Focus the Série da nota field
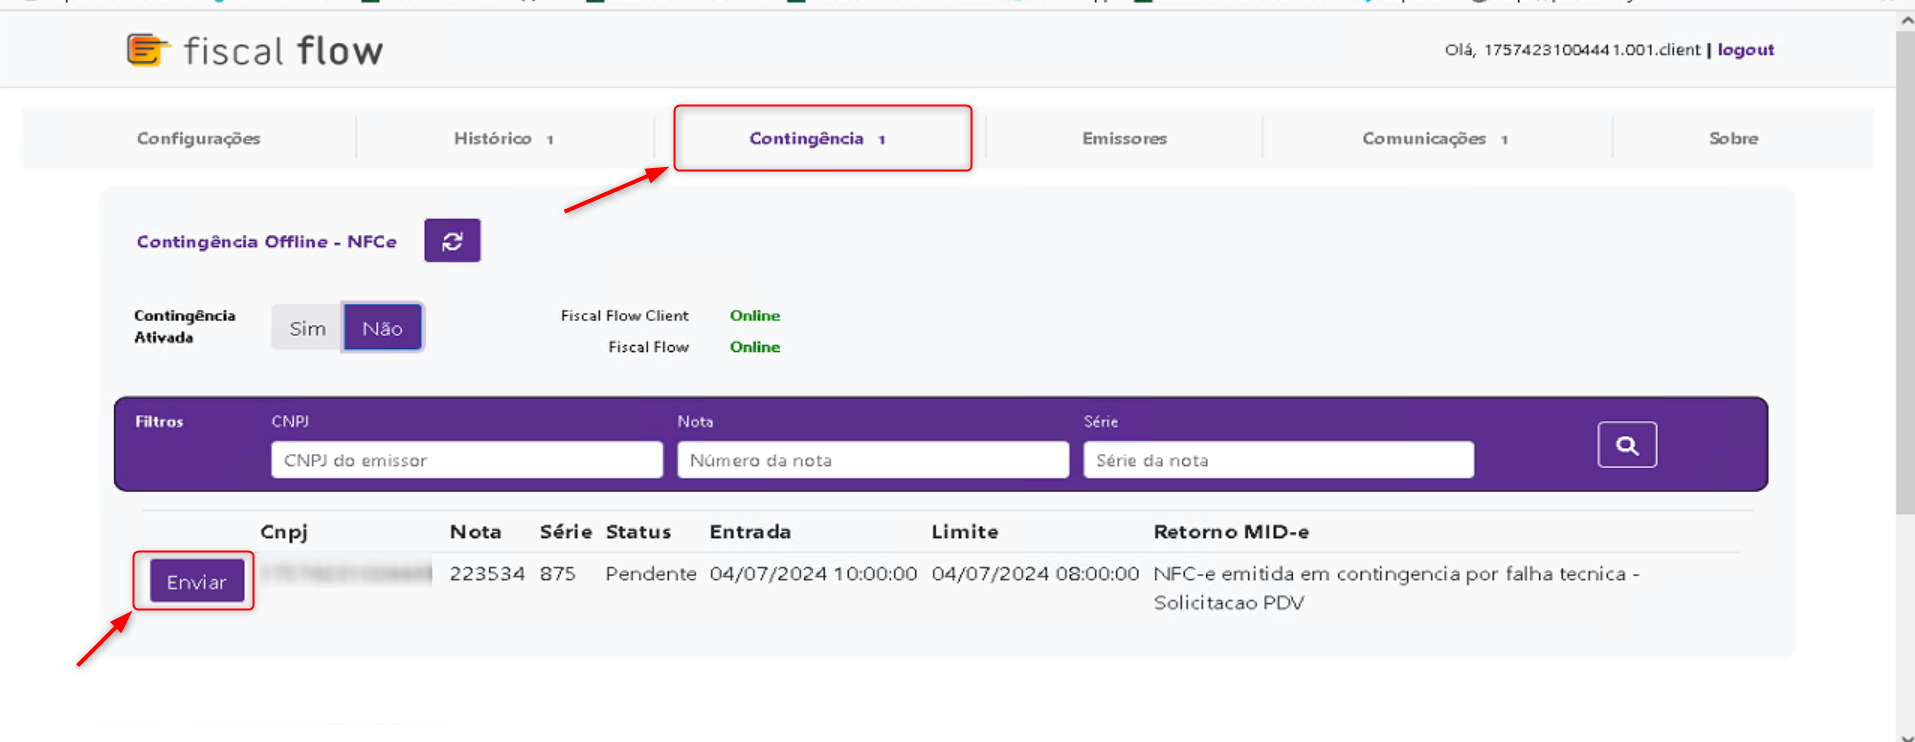The width and height of the screenshot is (1915, 742). tap(1278, 460)
